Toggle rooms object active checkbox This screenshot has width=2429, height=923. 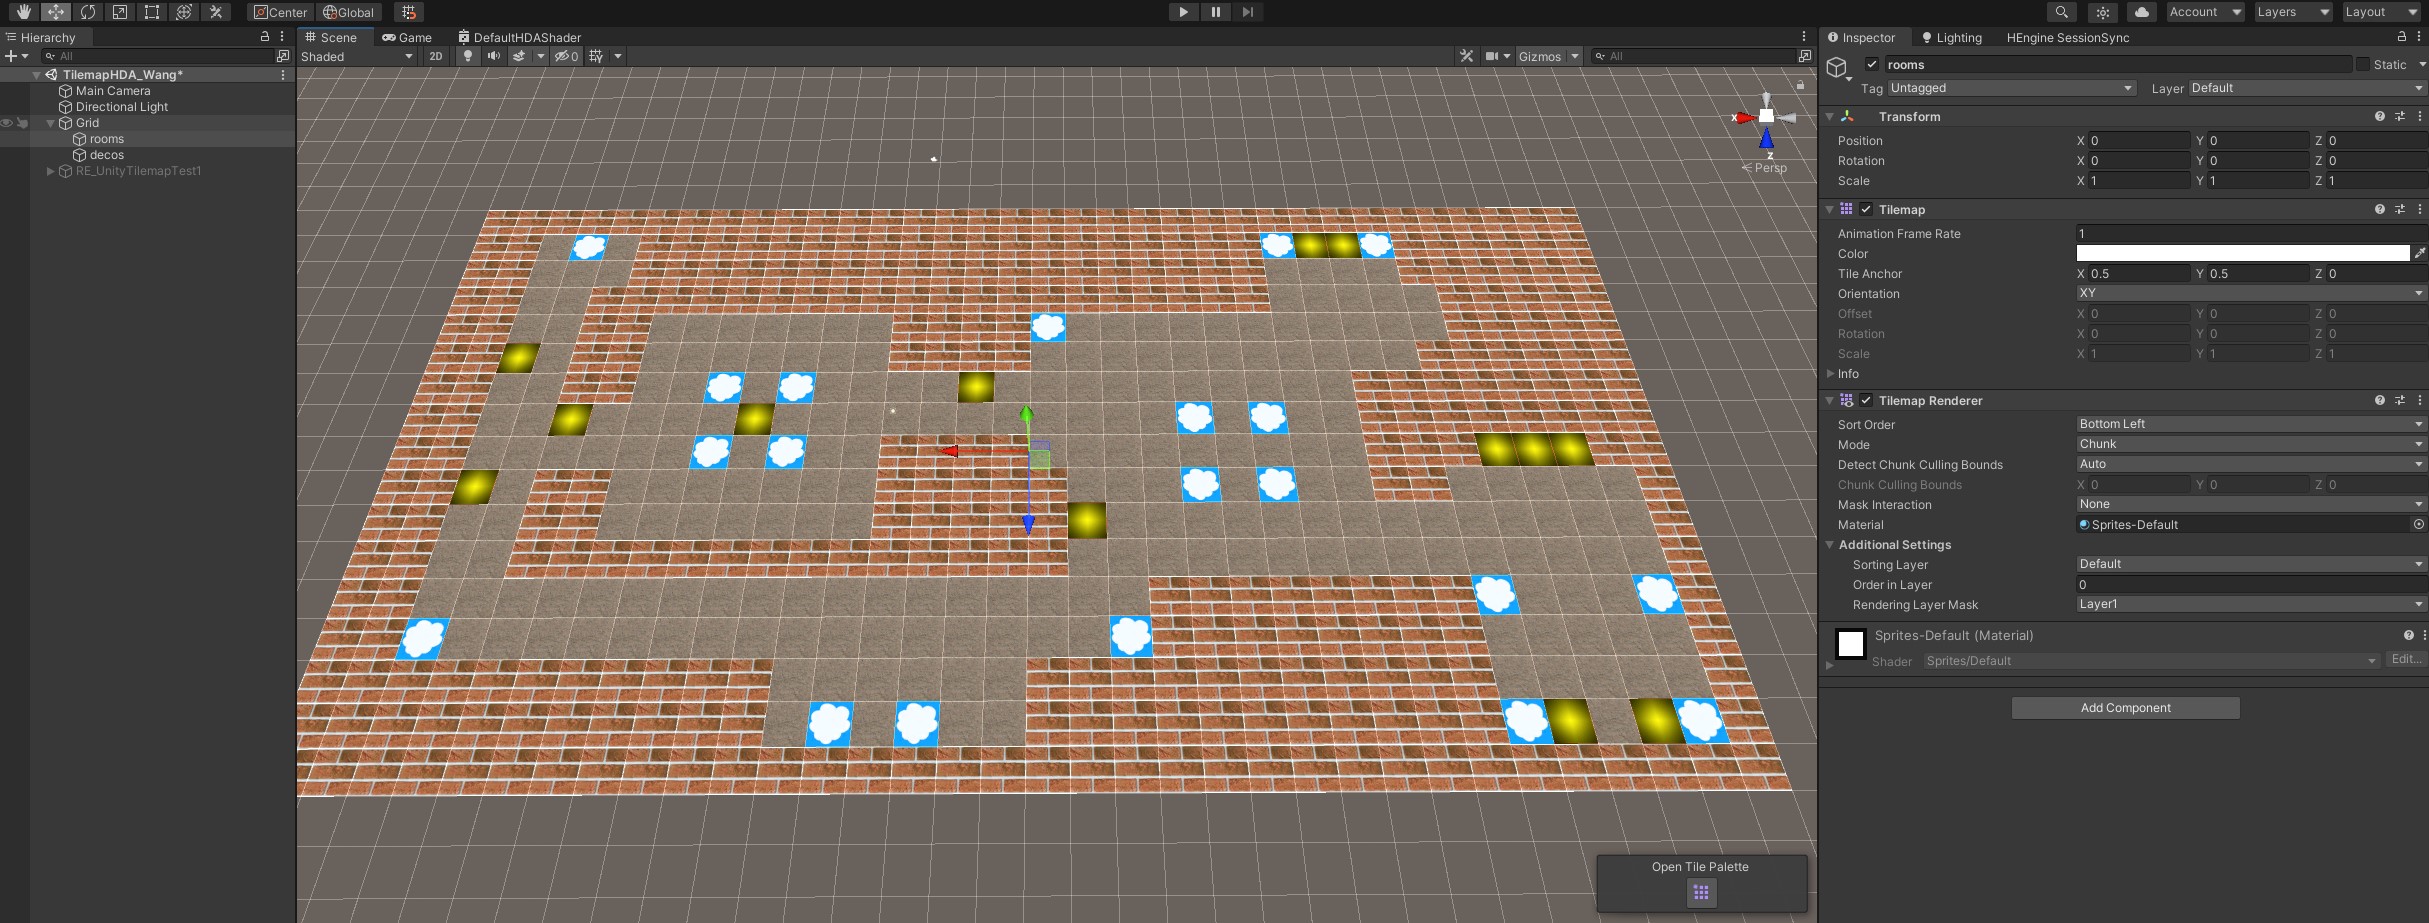click(x=1872, y=64)
